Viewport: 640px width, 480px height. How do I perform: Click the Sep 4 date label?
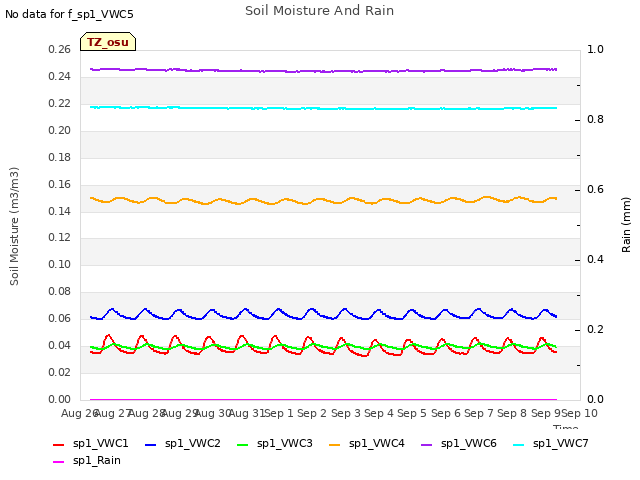(379, 413)
